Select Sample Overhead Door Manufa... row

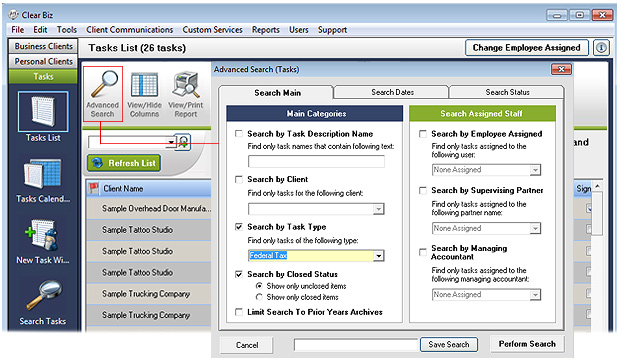[149, 208]
